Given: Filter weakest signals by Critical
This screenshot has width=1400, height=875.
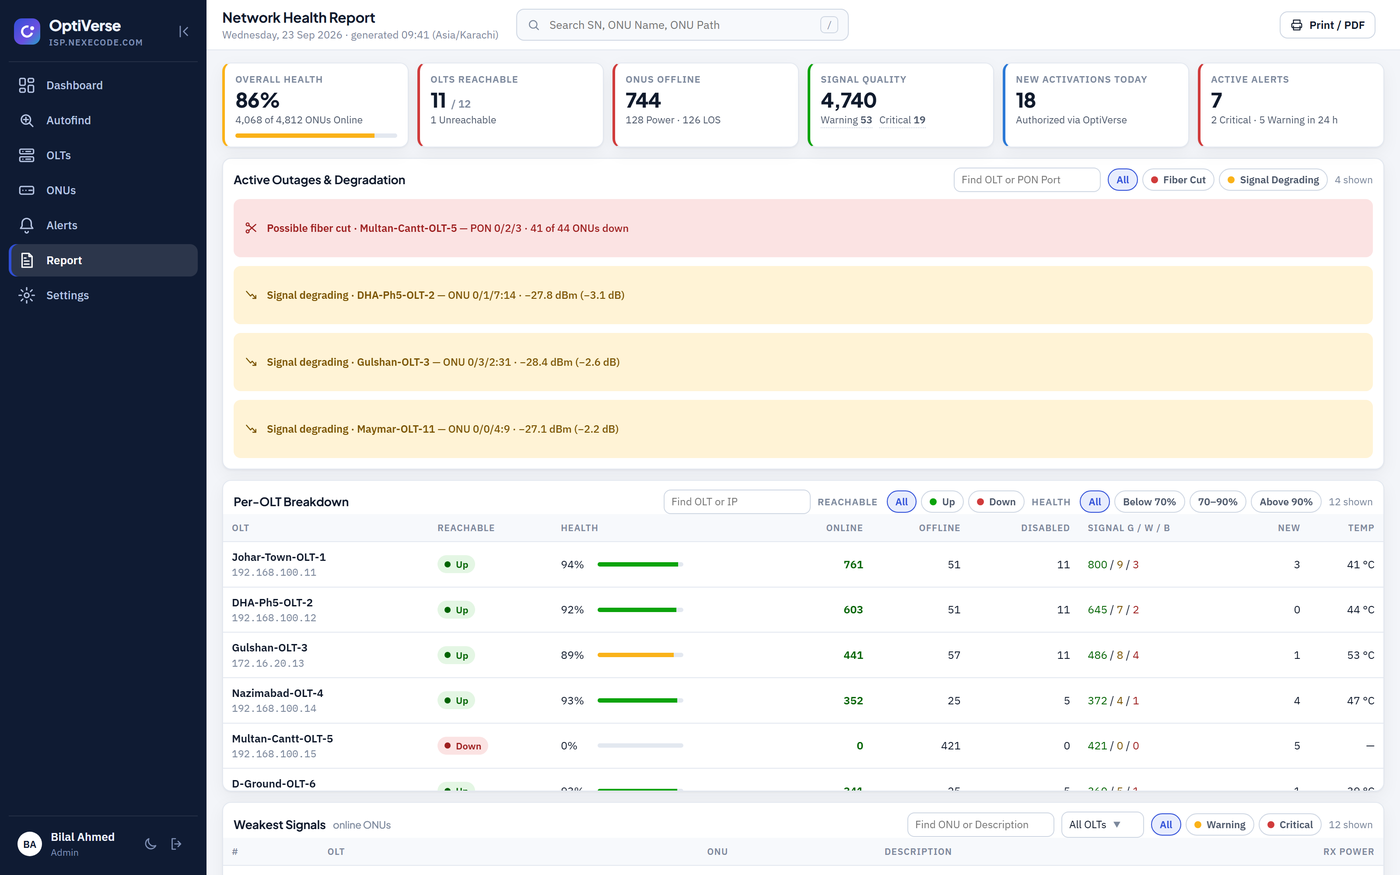Looking at the screenshot, I should point(1289,825).
